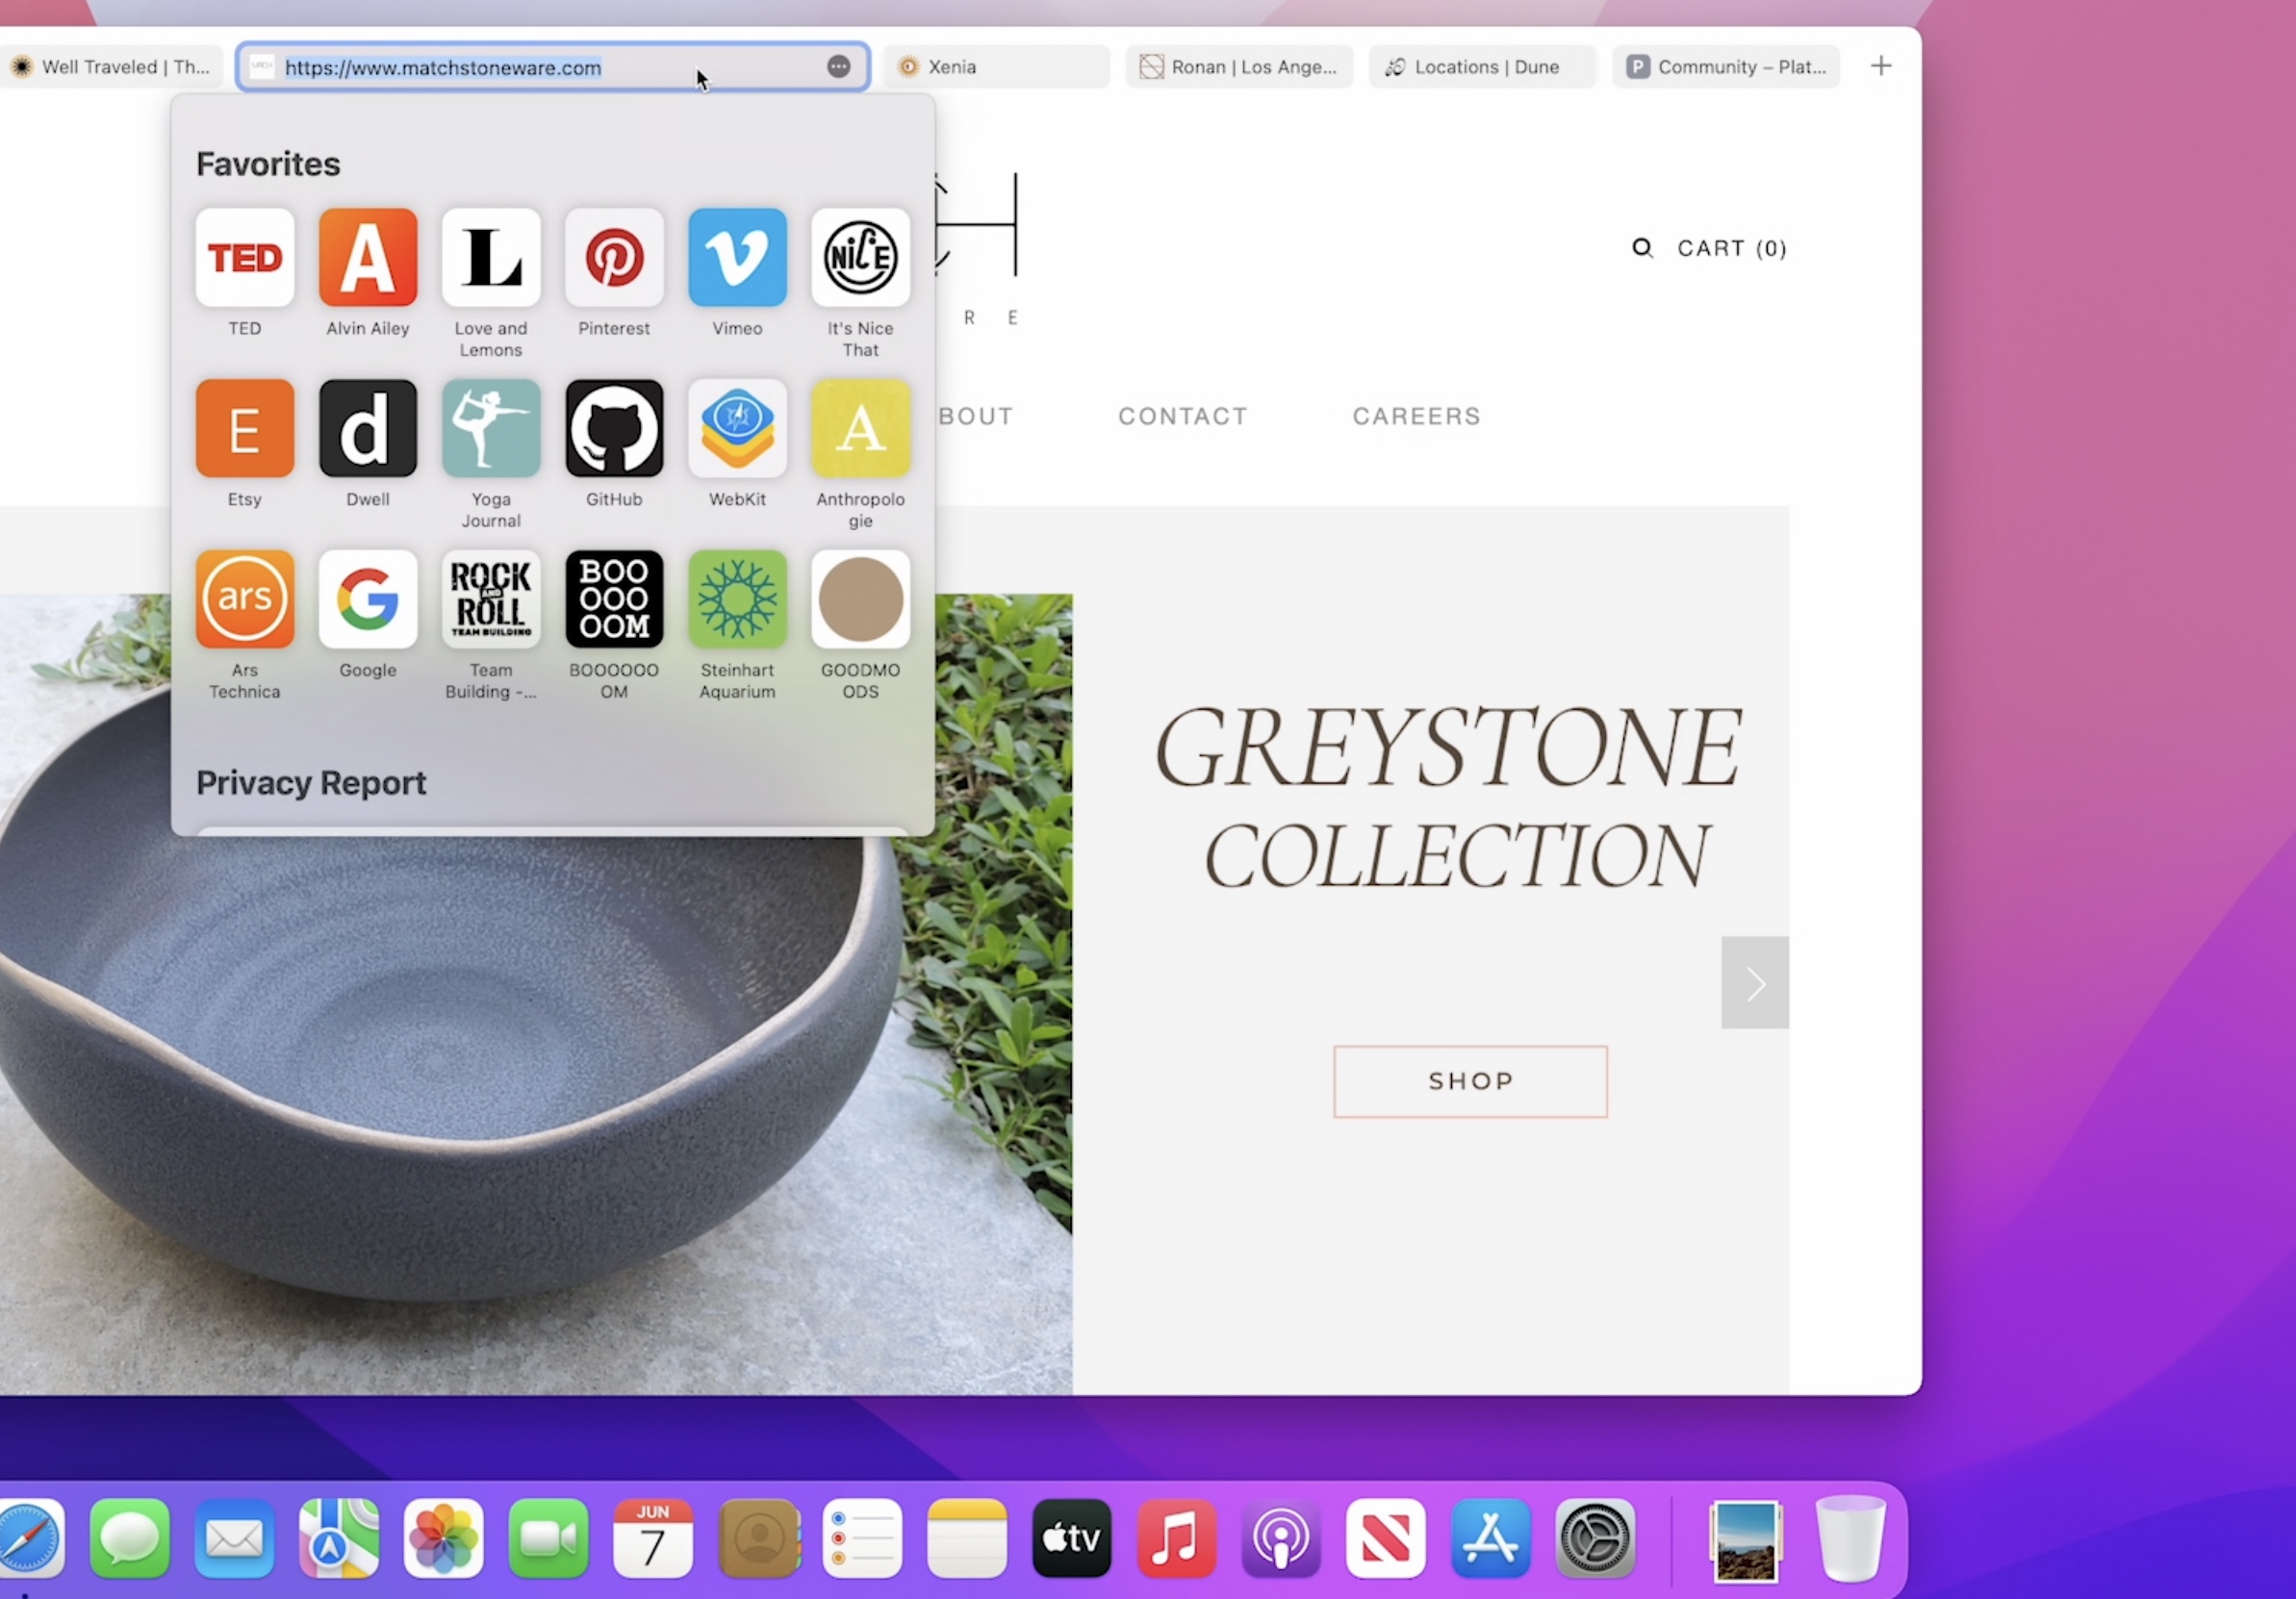
Task: Open the photo file thumbnail in Dock
Action: 1746,1541
